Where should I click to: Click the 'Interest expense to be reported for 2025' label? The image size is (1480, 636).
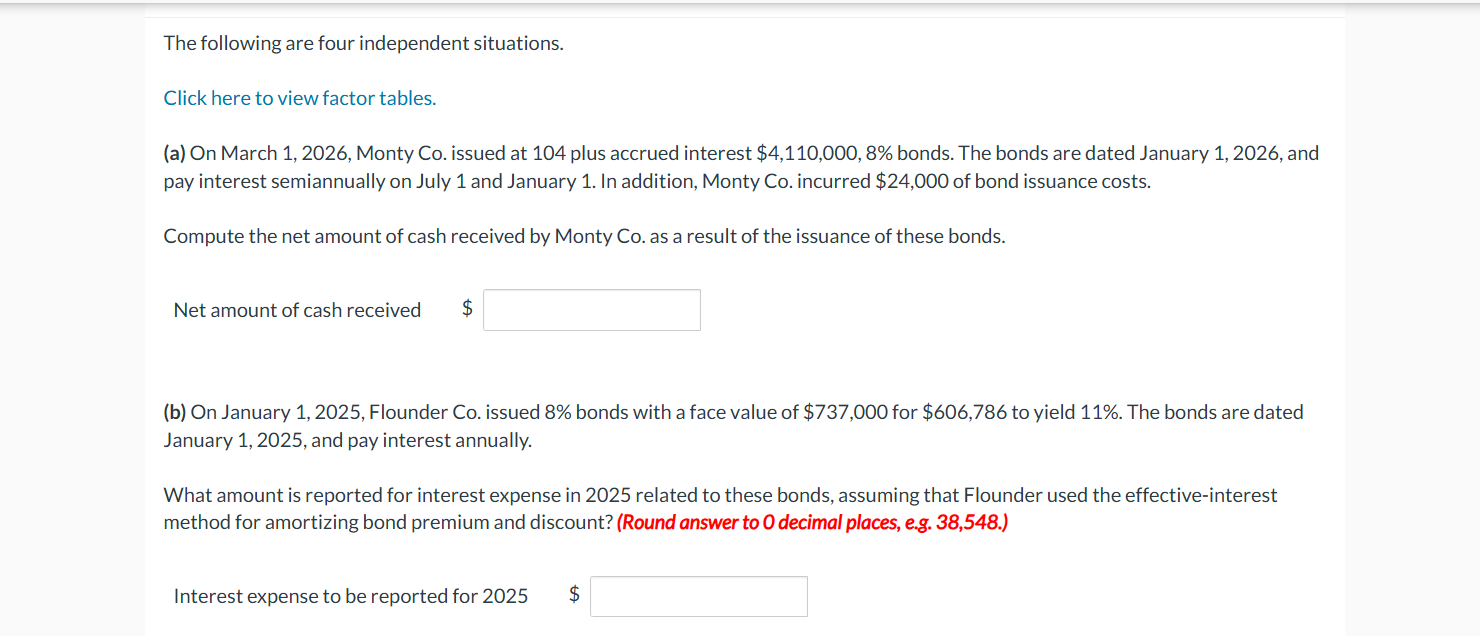coord(350,596)
